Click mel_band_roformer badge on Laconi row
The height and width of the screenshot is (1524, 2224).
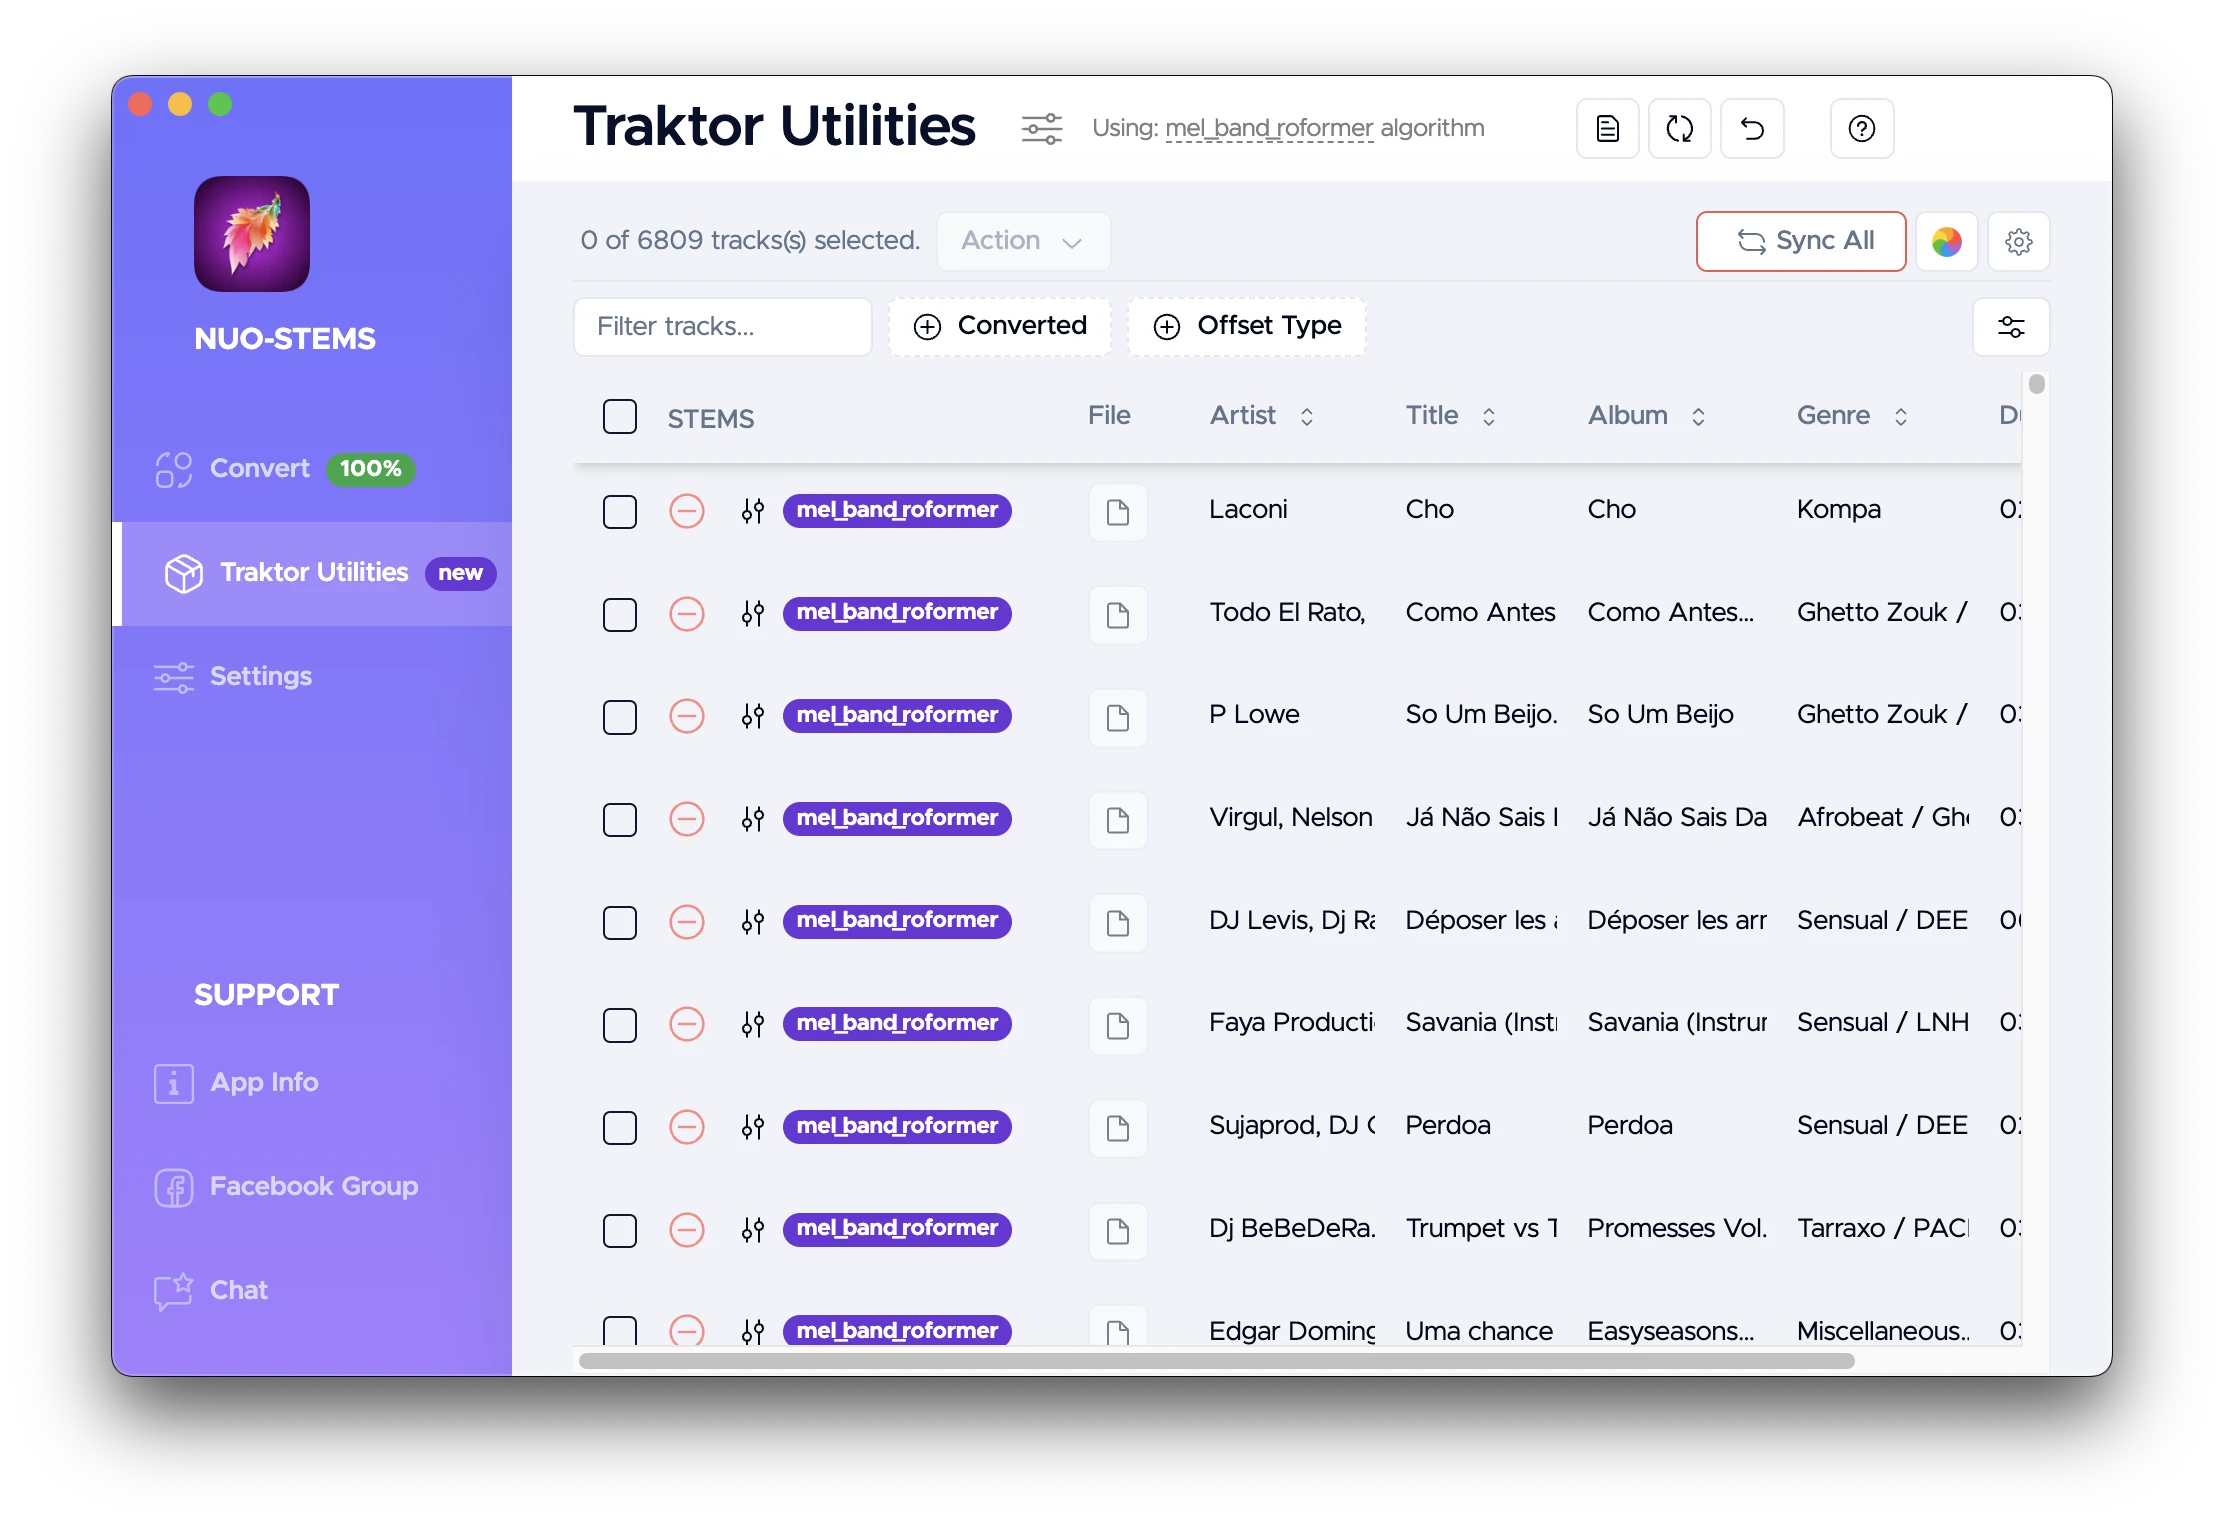896,510
